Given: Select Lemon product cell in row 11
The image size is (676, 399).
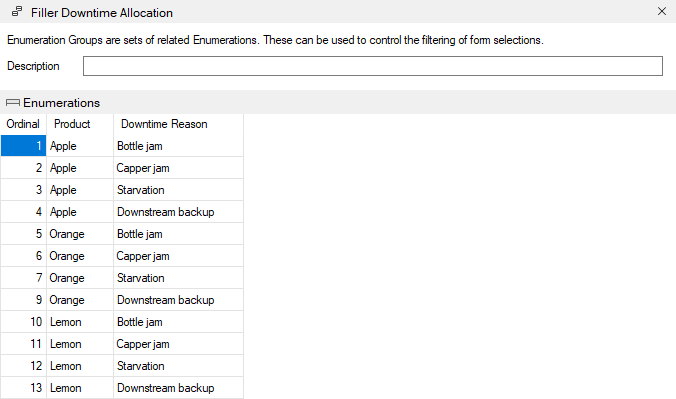Looking at the screenshot, I should (80, 344).
